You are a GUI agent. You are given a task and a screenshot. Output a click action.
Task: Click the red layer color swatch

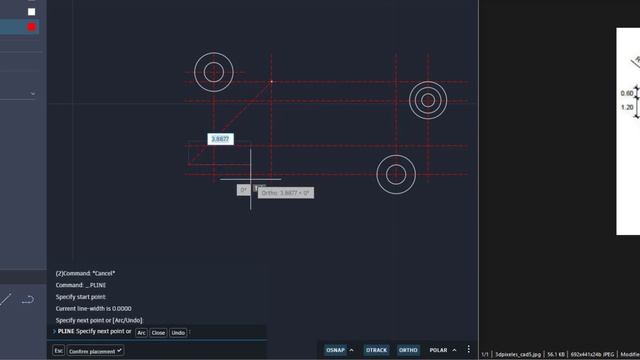click(31, 27)
